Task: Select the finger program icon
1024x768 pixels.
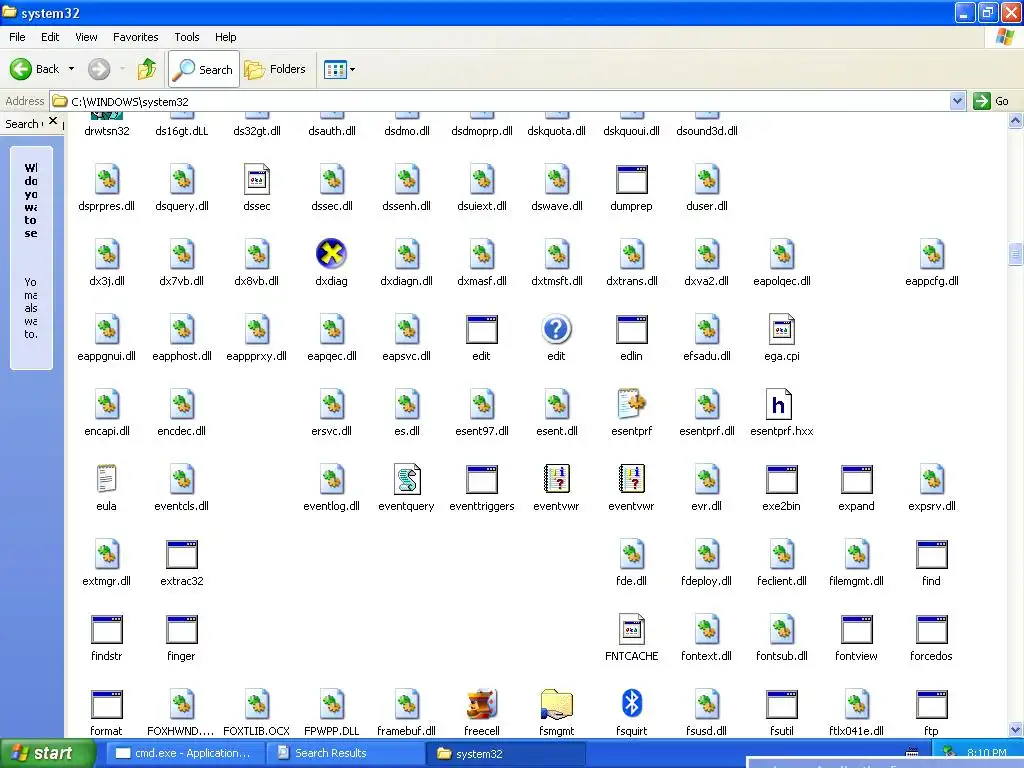Action: coord(182,630)
